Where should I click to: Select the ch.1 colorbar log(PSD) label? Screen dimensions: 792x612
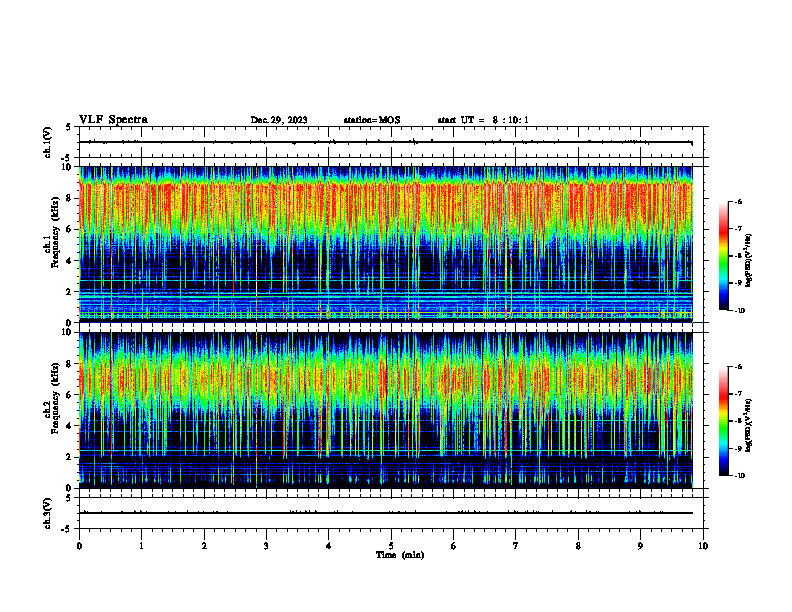749,261
